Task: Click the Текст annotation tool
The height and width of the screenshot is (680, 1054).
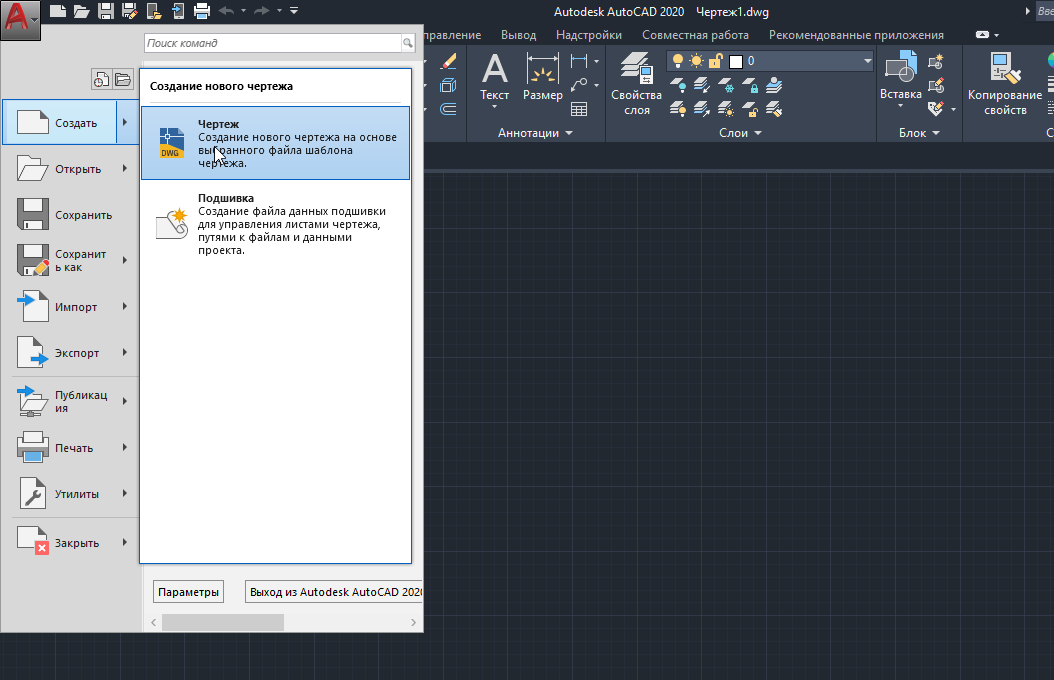Action: [x=495, y=79]
